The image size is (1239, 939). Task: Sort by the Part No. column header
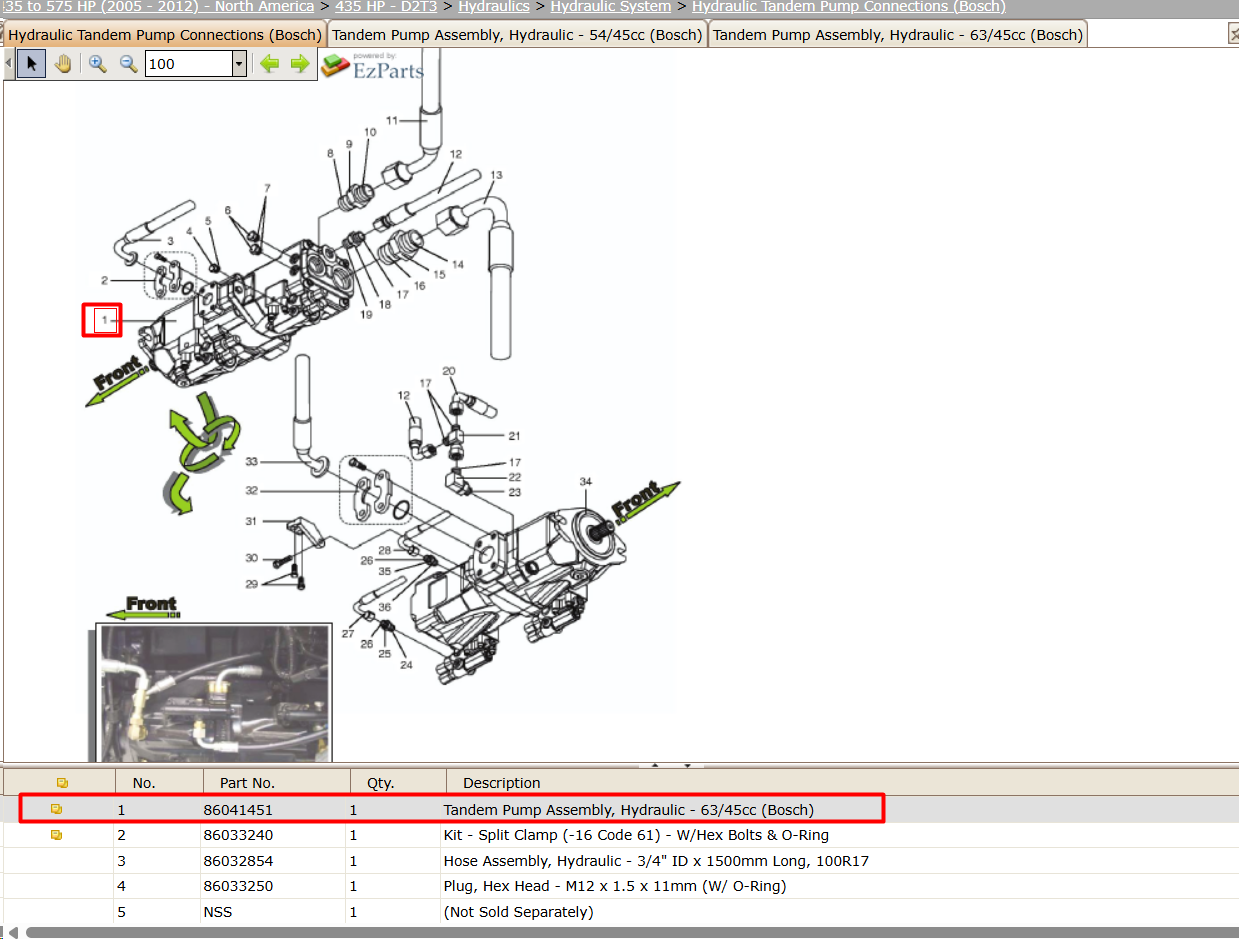point(277,783)
